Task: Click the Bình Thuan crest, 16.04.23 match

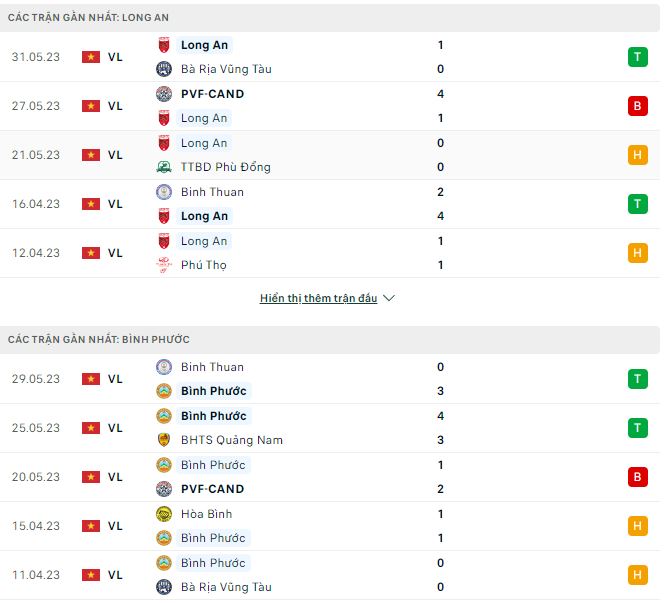Action: click(x=164, y=192)
